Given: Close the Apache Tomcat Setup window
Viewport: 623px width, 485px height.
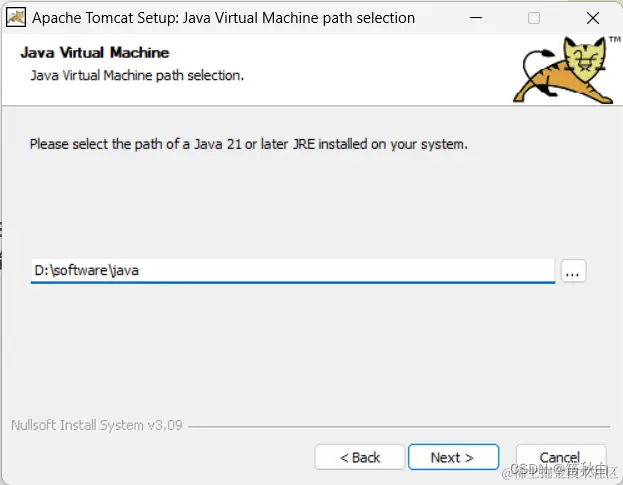Looking at the screenshot, I should (593, 18).
